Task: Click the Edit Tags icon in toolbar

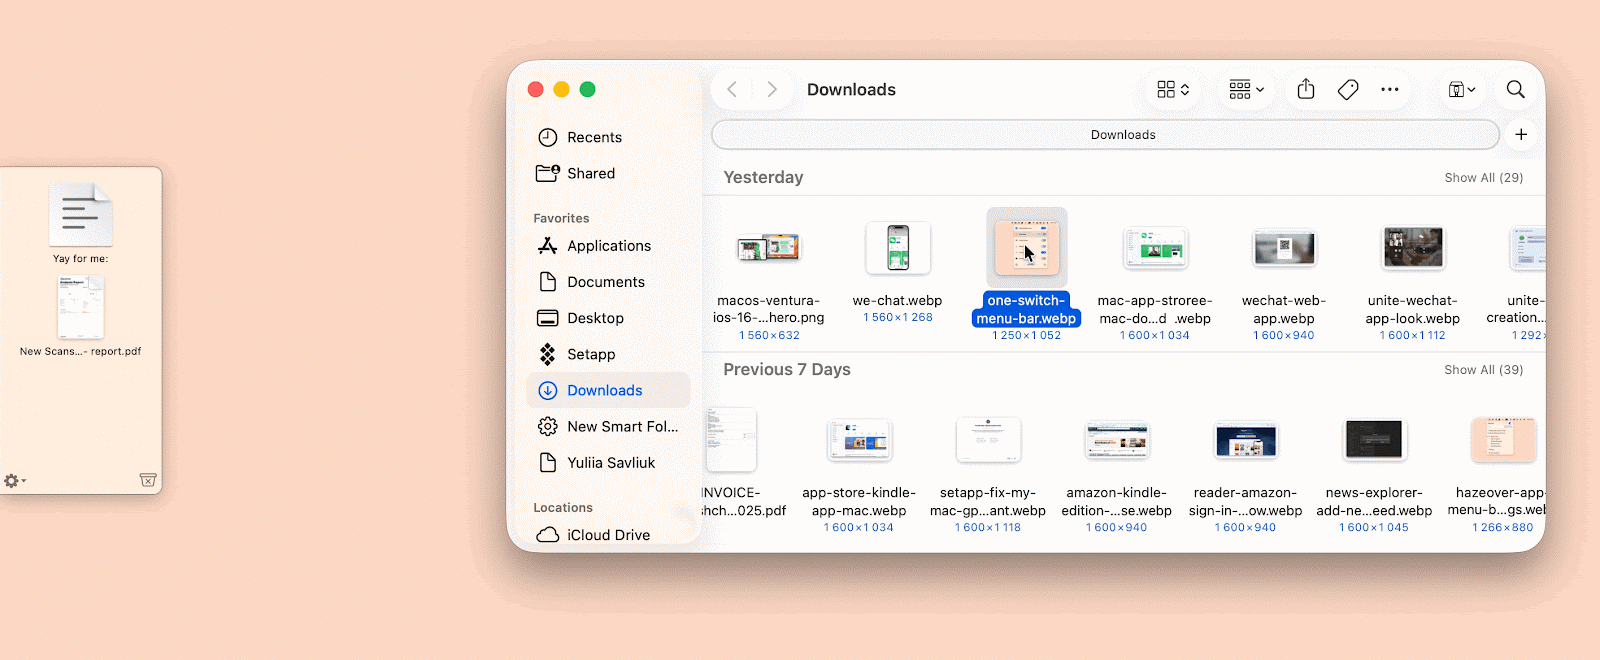Action: [x=1348, y=89]
